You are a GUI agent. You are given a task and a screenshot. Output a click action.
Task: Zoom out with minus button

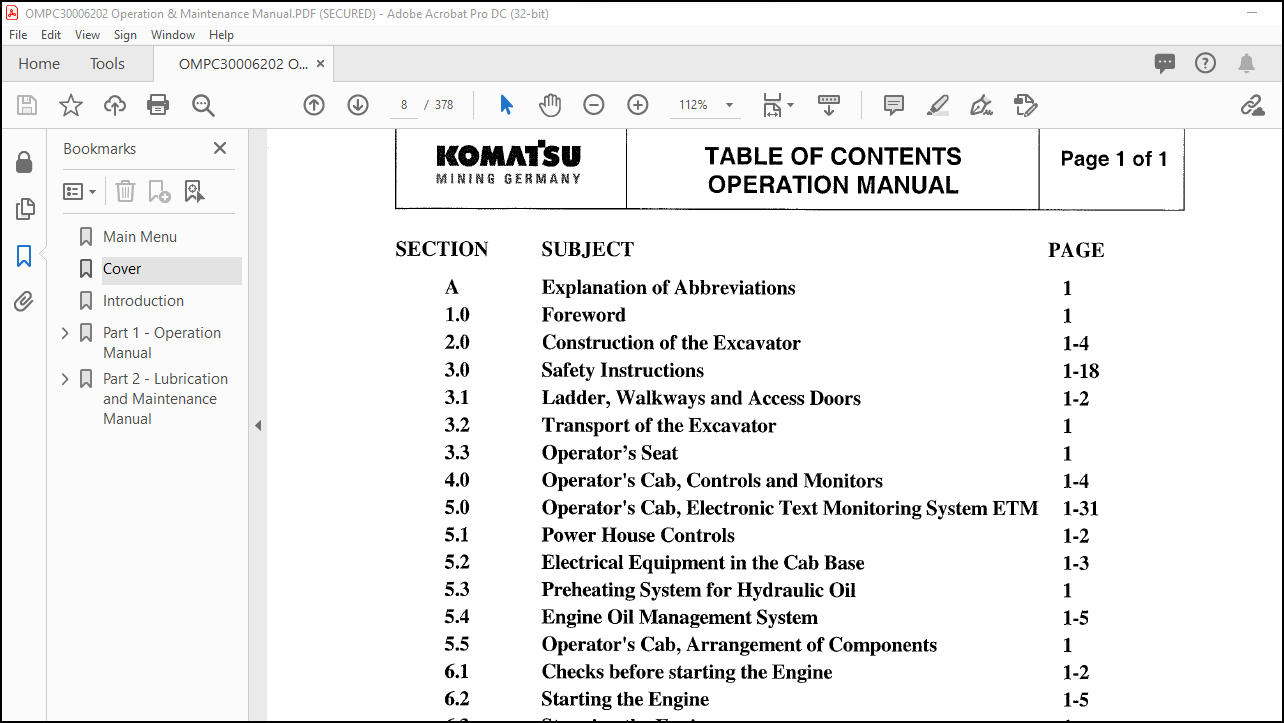594,105
